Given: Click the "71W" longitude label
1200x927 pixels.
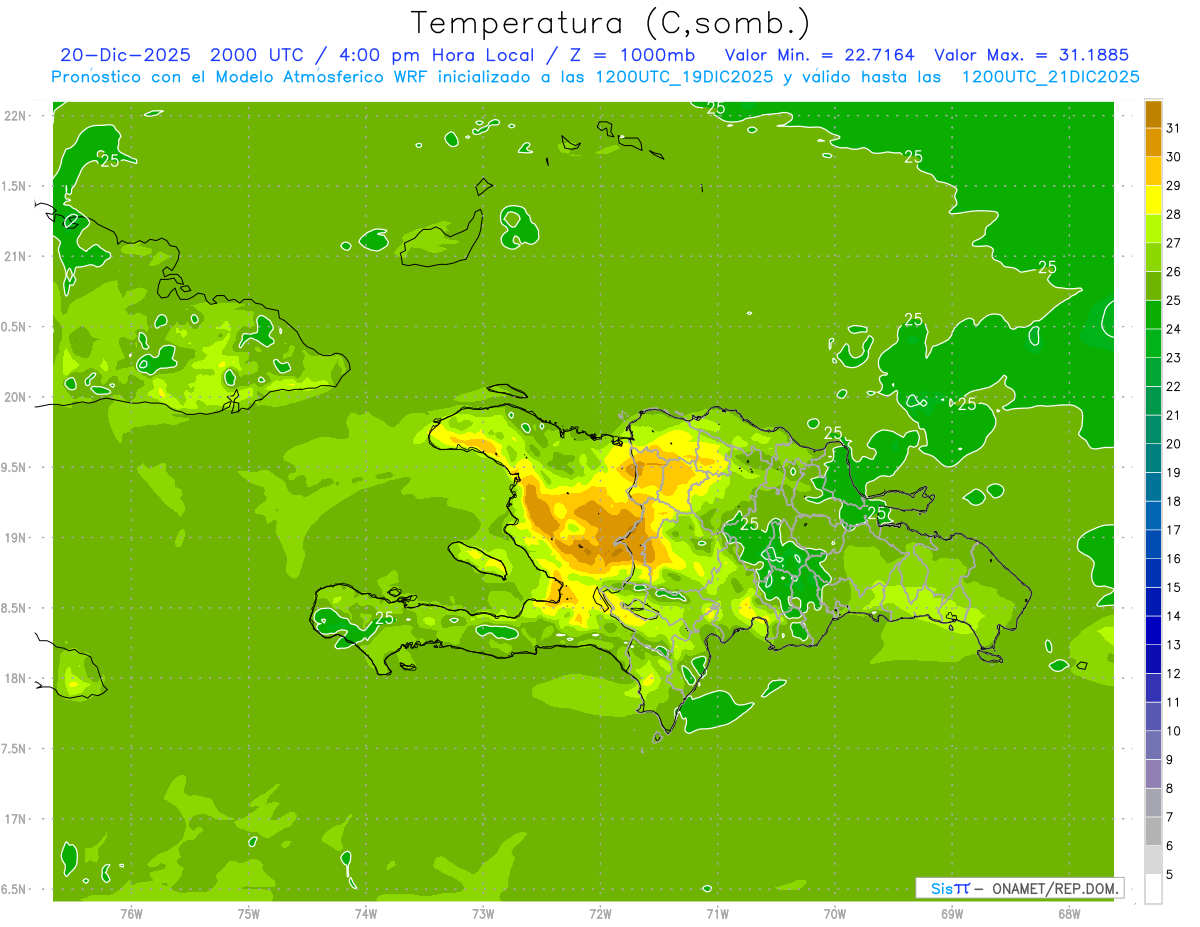Looking at the screenshot, I should [717, 913].
